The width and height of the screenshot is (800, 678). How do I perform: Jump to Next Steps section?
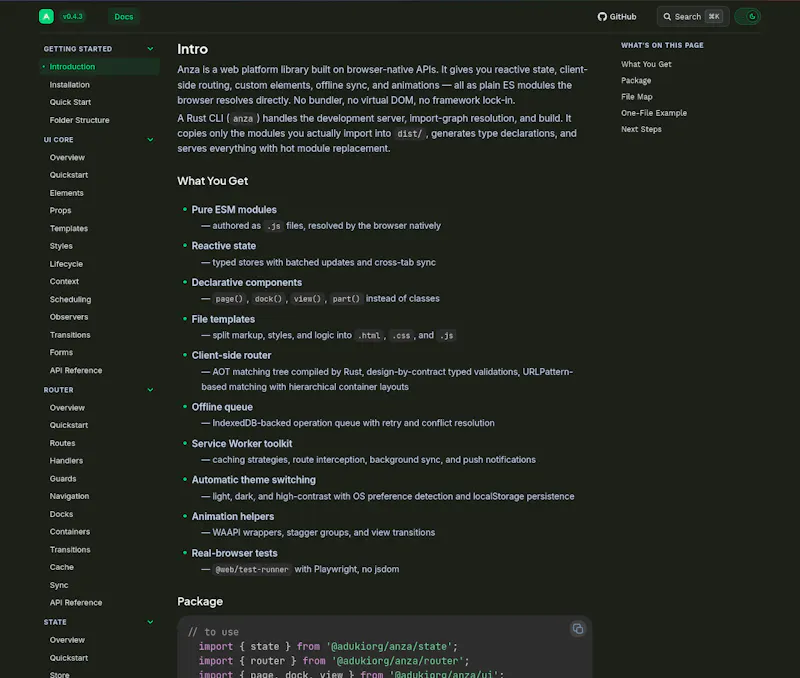641,129
